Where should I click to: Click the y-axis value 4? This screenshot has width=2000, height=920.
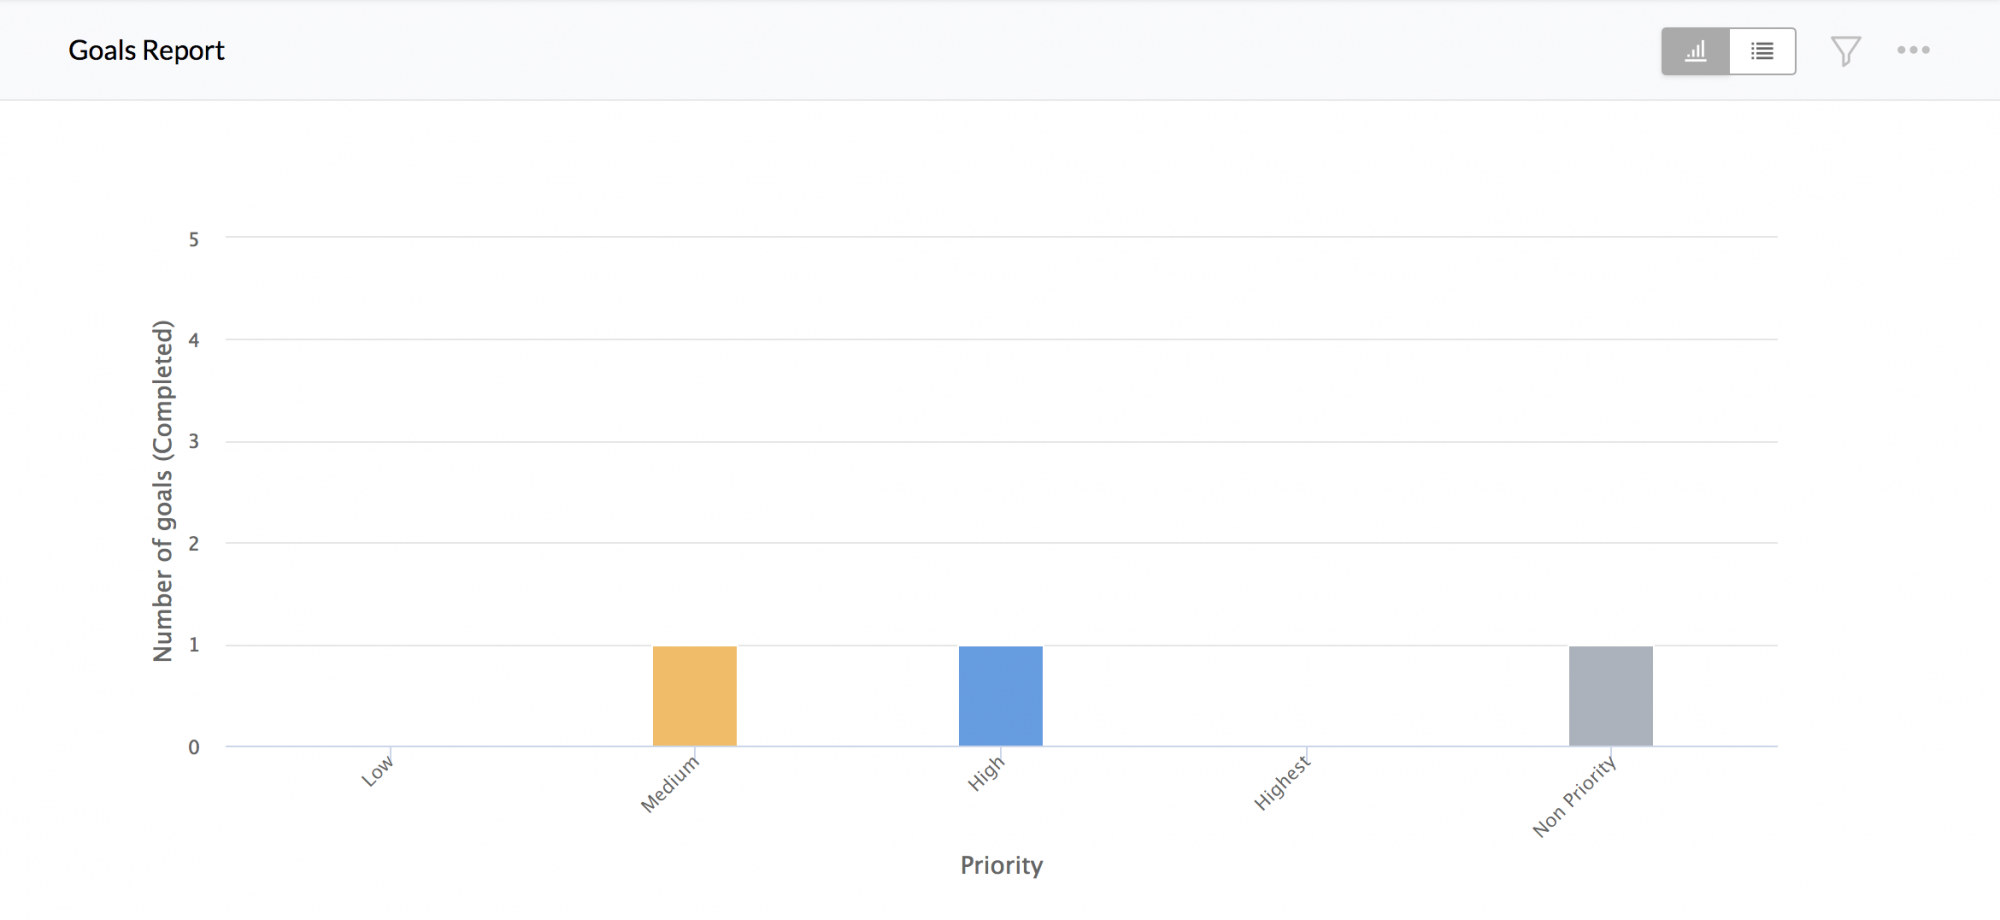click(x=194, y=341)
